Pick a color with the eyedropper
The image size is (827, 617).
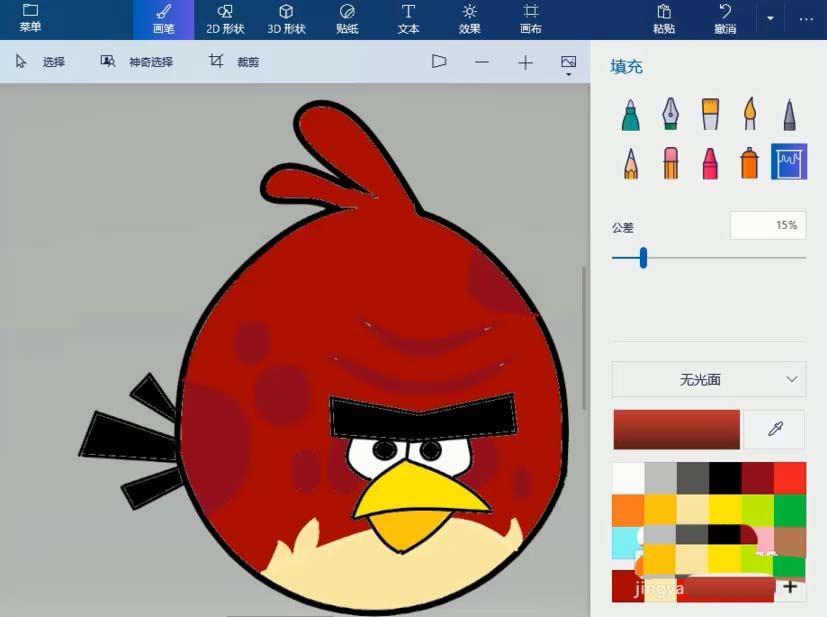pos(775,429)
